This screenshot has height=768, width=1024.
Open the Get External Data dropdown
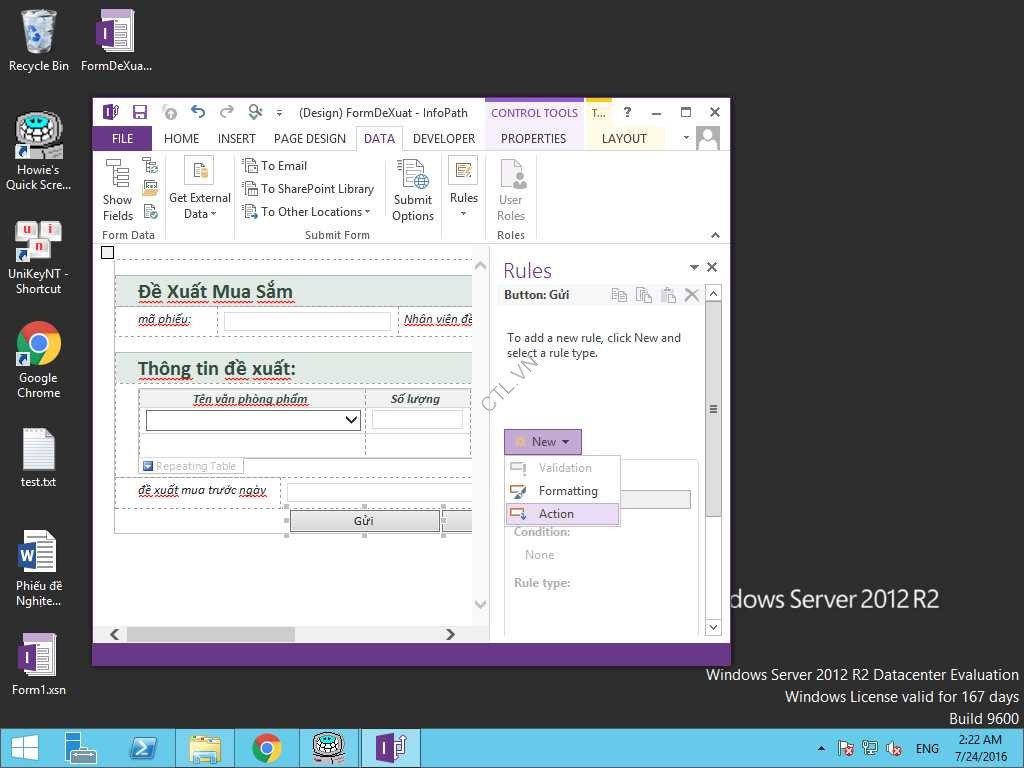[199, 190]
